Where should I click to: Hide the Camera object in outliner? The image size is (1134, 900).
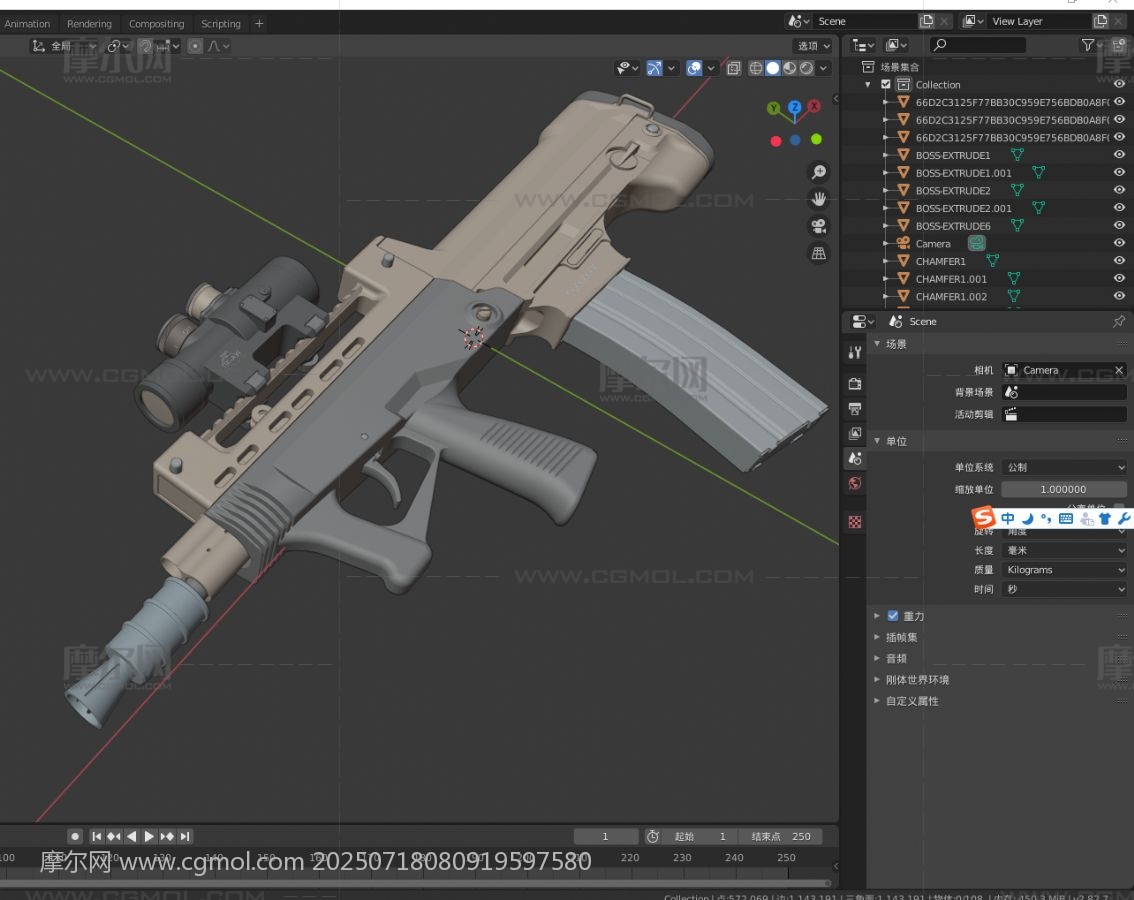pos(1119,243)
